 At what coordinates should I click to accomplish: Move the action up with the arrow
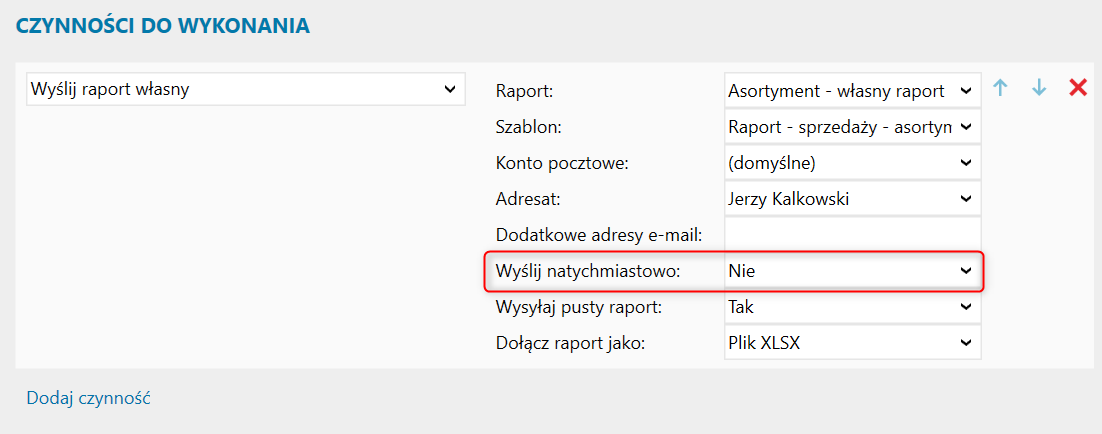coord(1000,88)
